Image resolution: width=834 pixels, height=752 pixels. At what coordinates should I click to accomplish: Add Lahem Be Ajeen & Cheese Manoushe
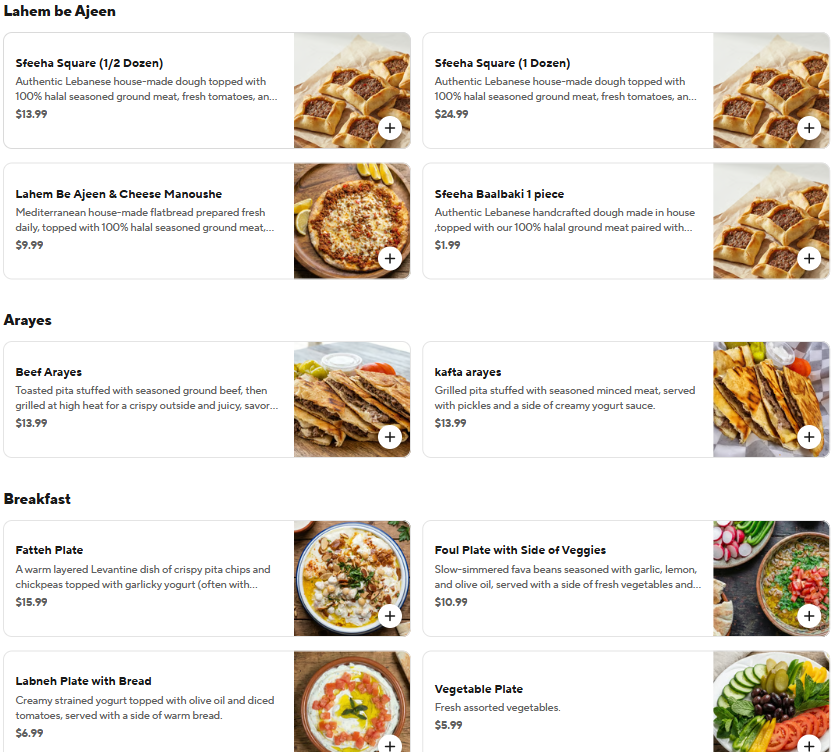390,258
